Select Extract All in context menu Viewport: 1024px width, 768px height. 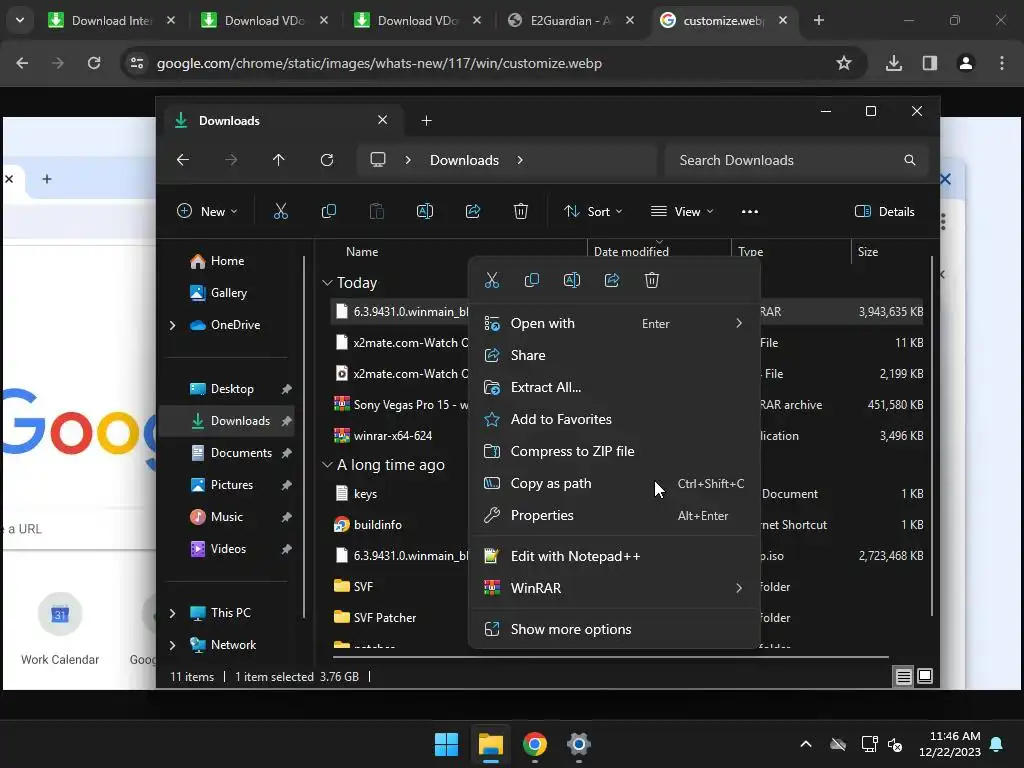(614, 387)
